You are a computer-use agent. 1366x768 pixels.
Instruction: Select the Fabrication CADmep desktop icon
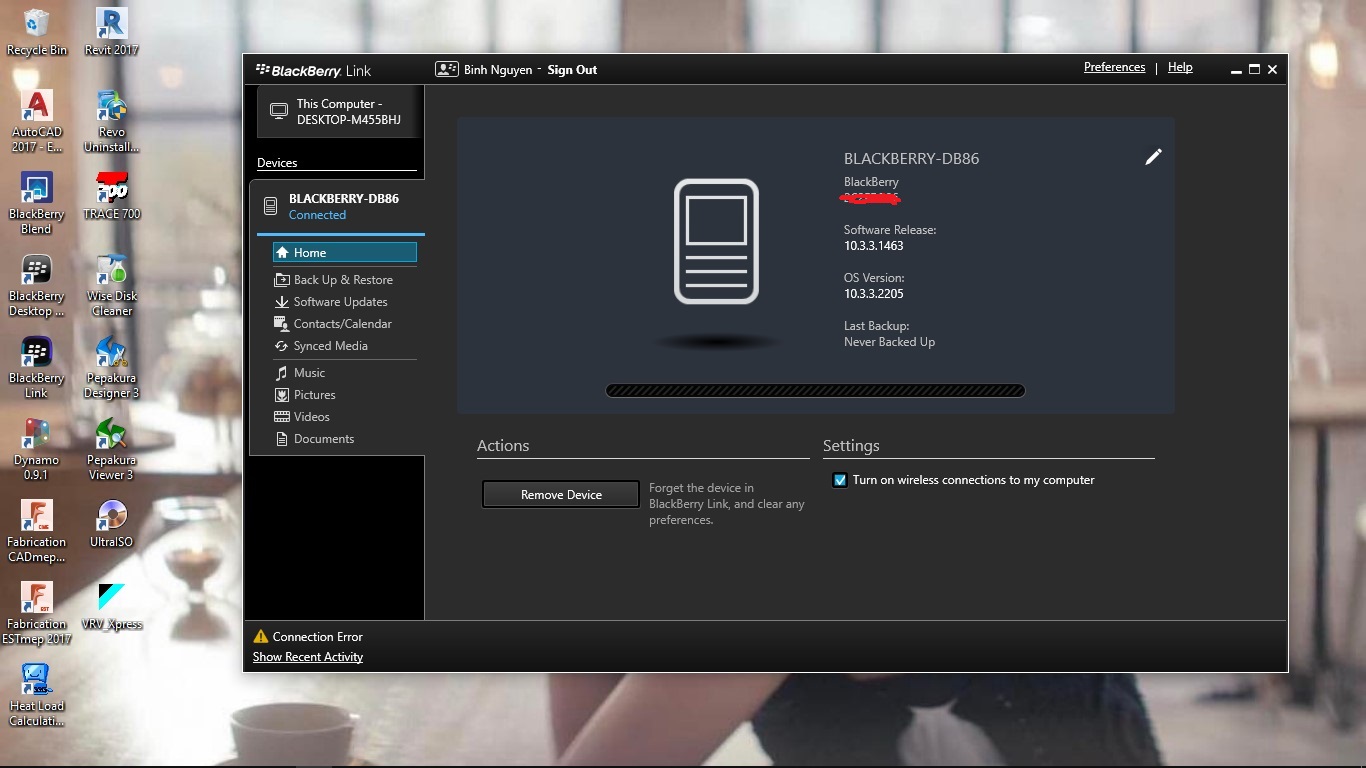37,531
